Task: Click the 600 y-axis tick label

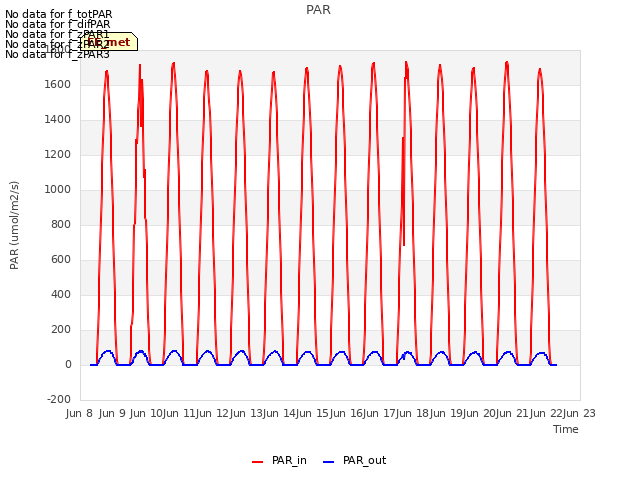Action: [61, 260]
